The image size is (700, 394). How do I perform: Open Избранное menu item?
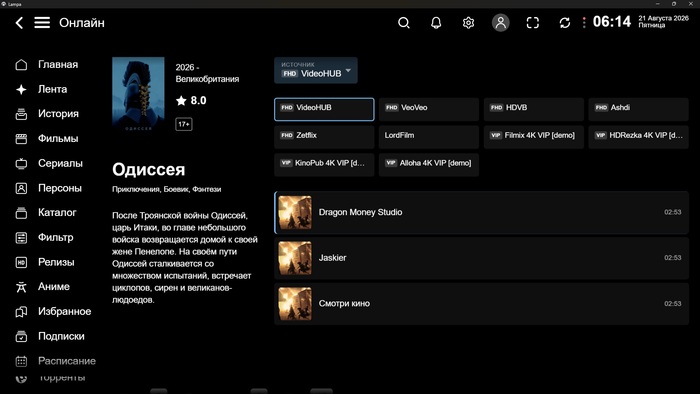[64, 311]
